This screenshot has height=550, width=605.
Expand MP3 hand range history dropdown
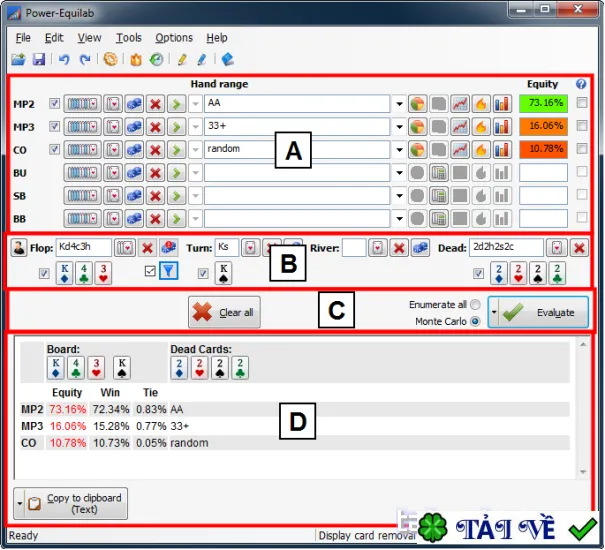[x=399, y=127]
